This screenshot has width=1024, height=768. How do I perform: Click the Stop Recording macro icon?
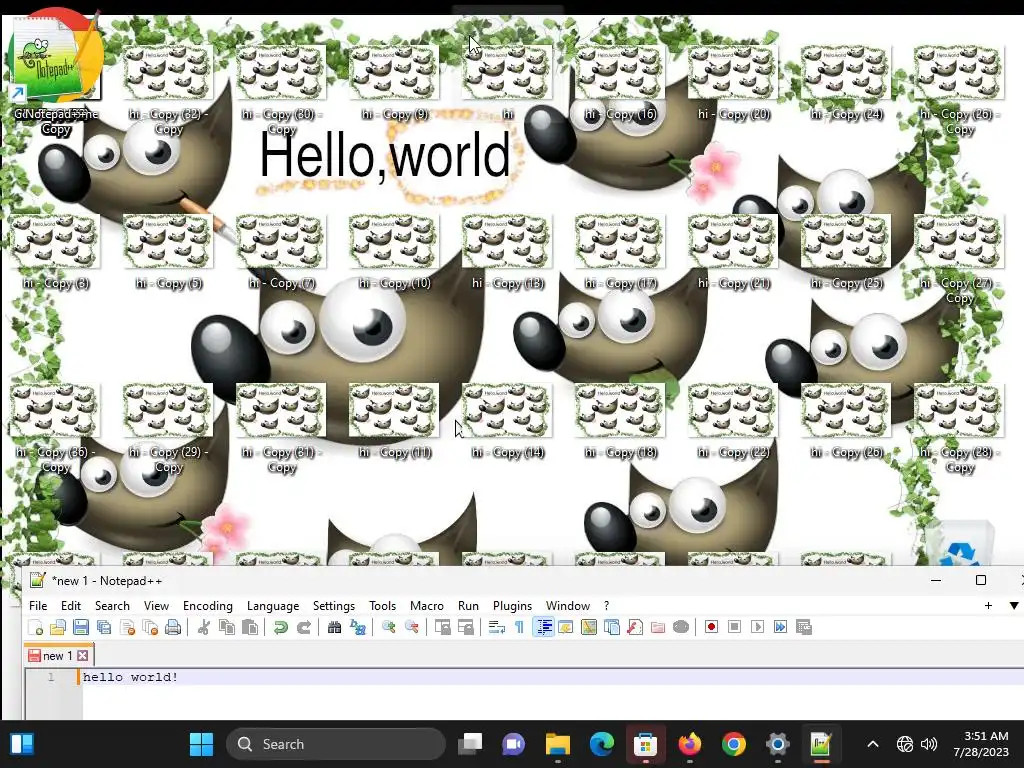[734, 627]
